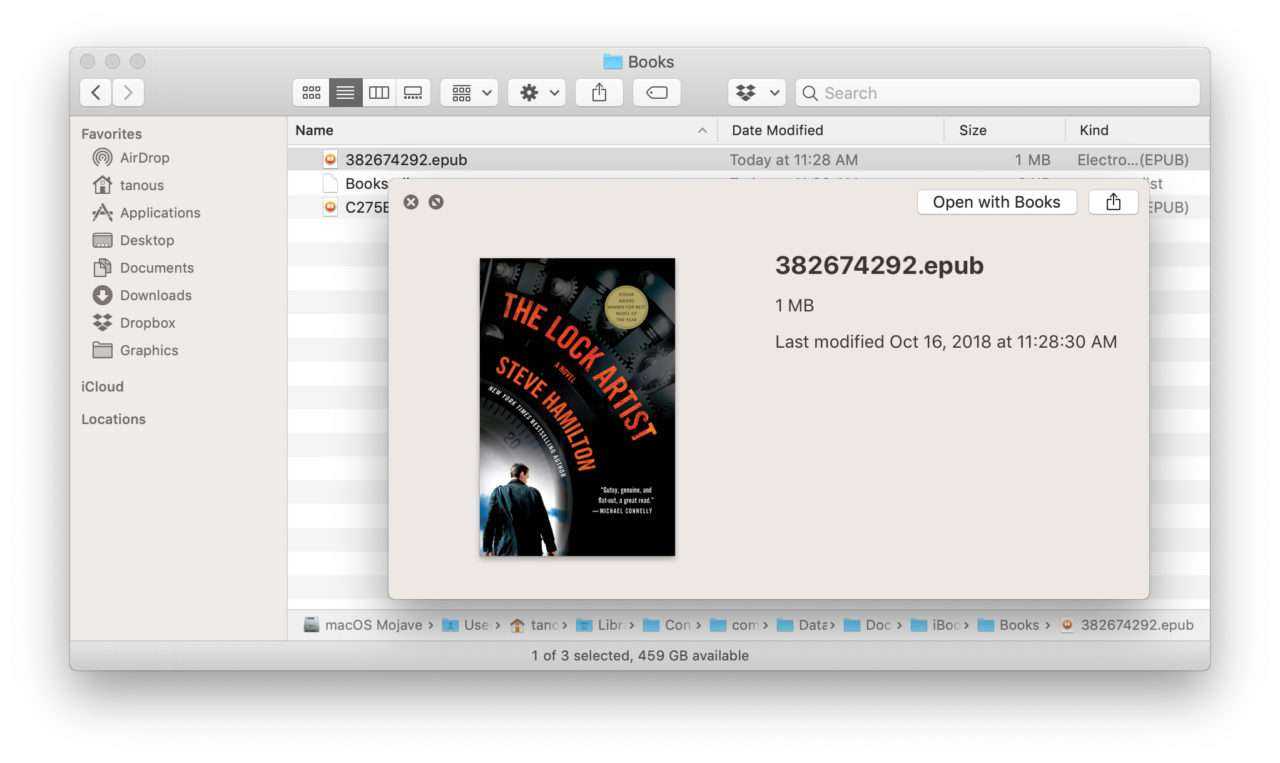Go back with the left arrow button
Viewport: 1280px width, 763px height.
pyautogui.click(x=96, y=93)
